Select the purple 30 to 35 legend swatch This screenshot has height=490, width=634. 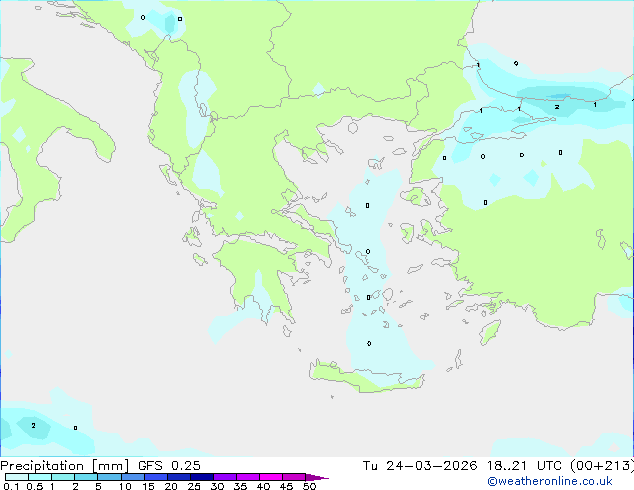[x=225, y=477]
